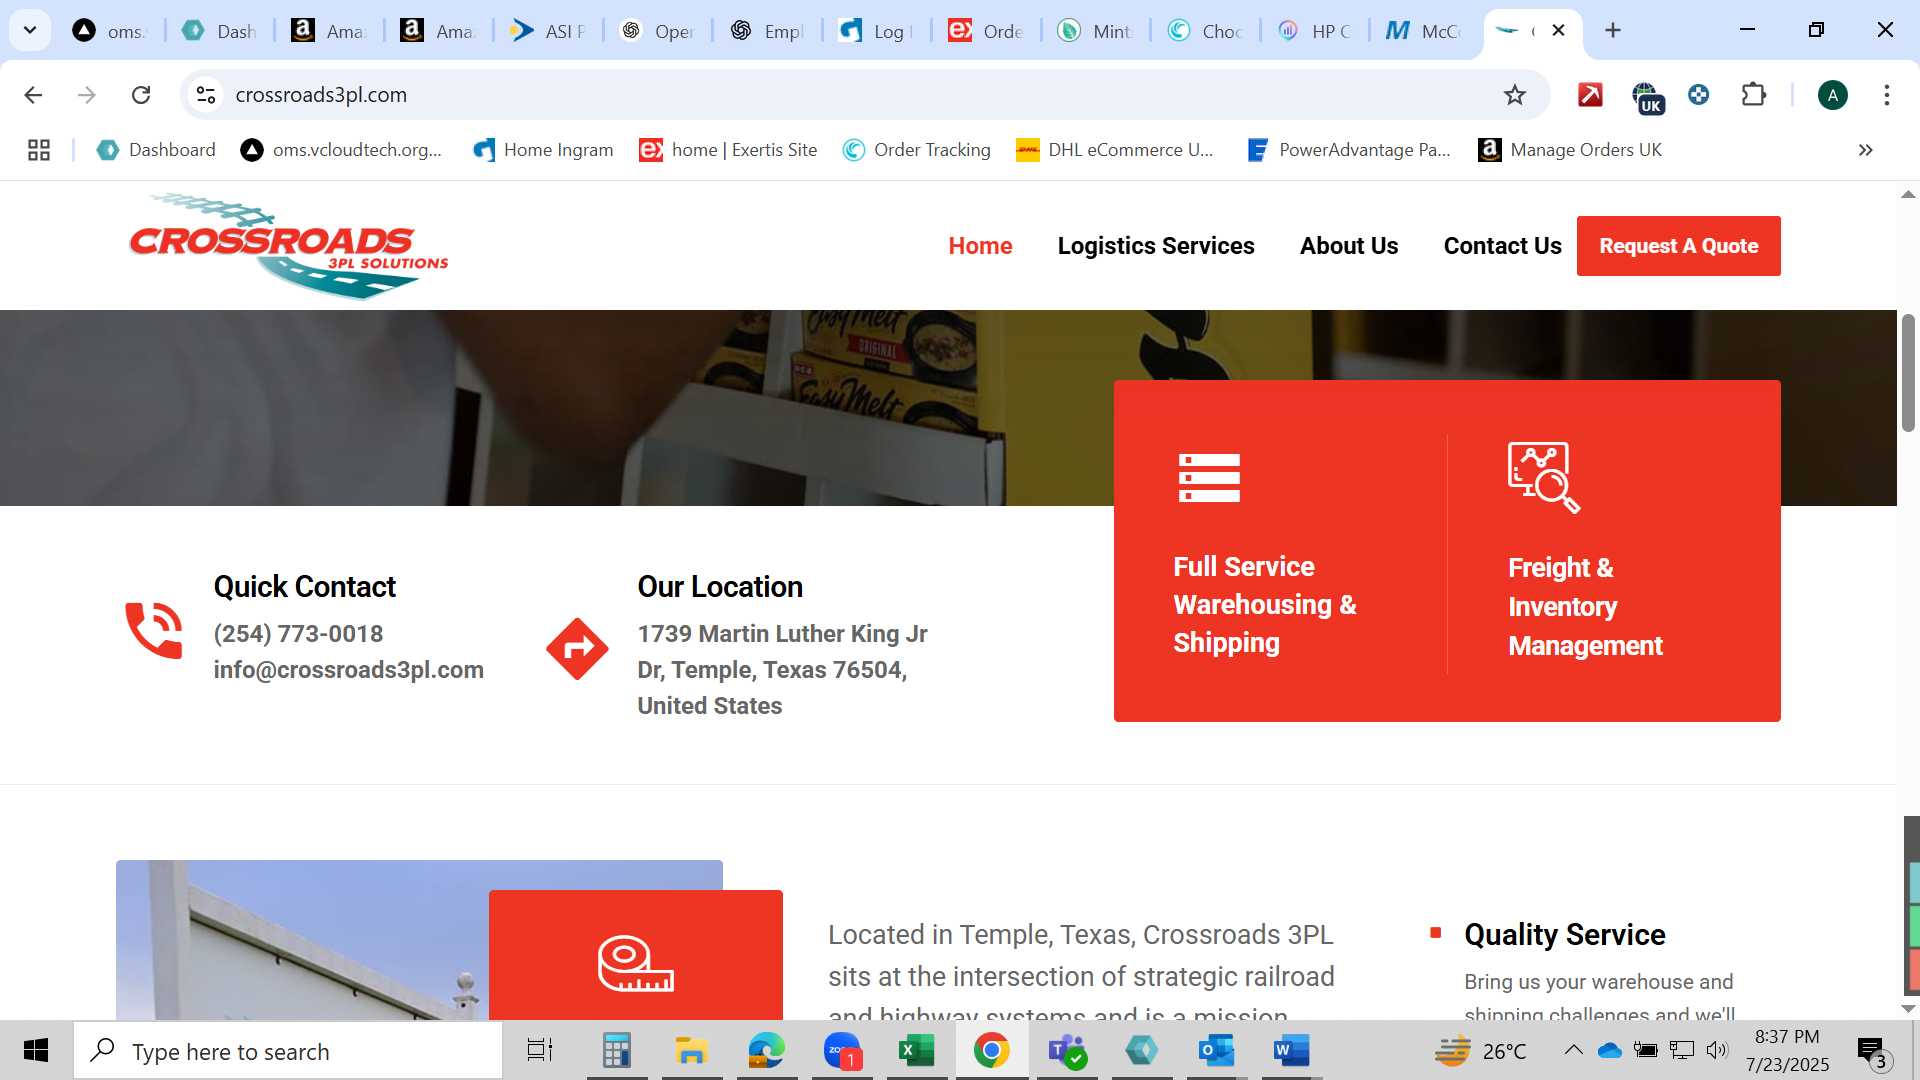Image resolution: width=1920 pixels, height=1080 pixels.
Task: Click the Crossroads 3PL Solutions logo
Action: (289, 246)
